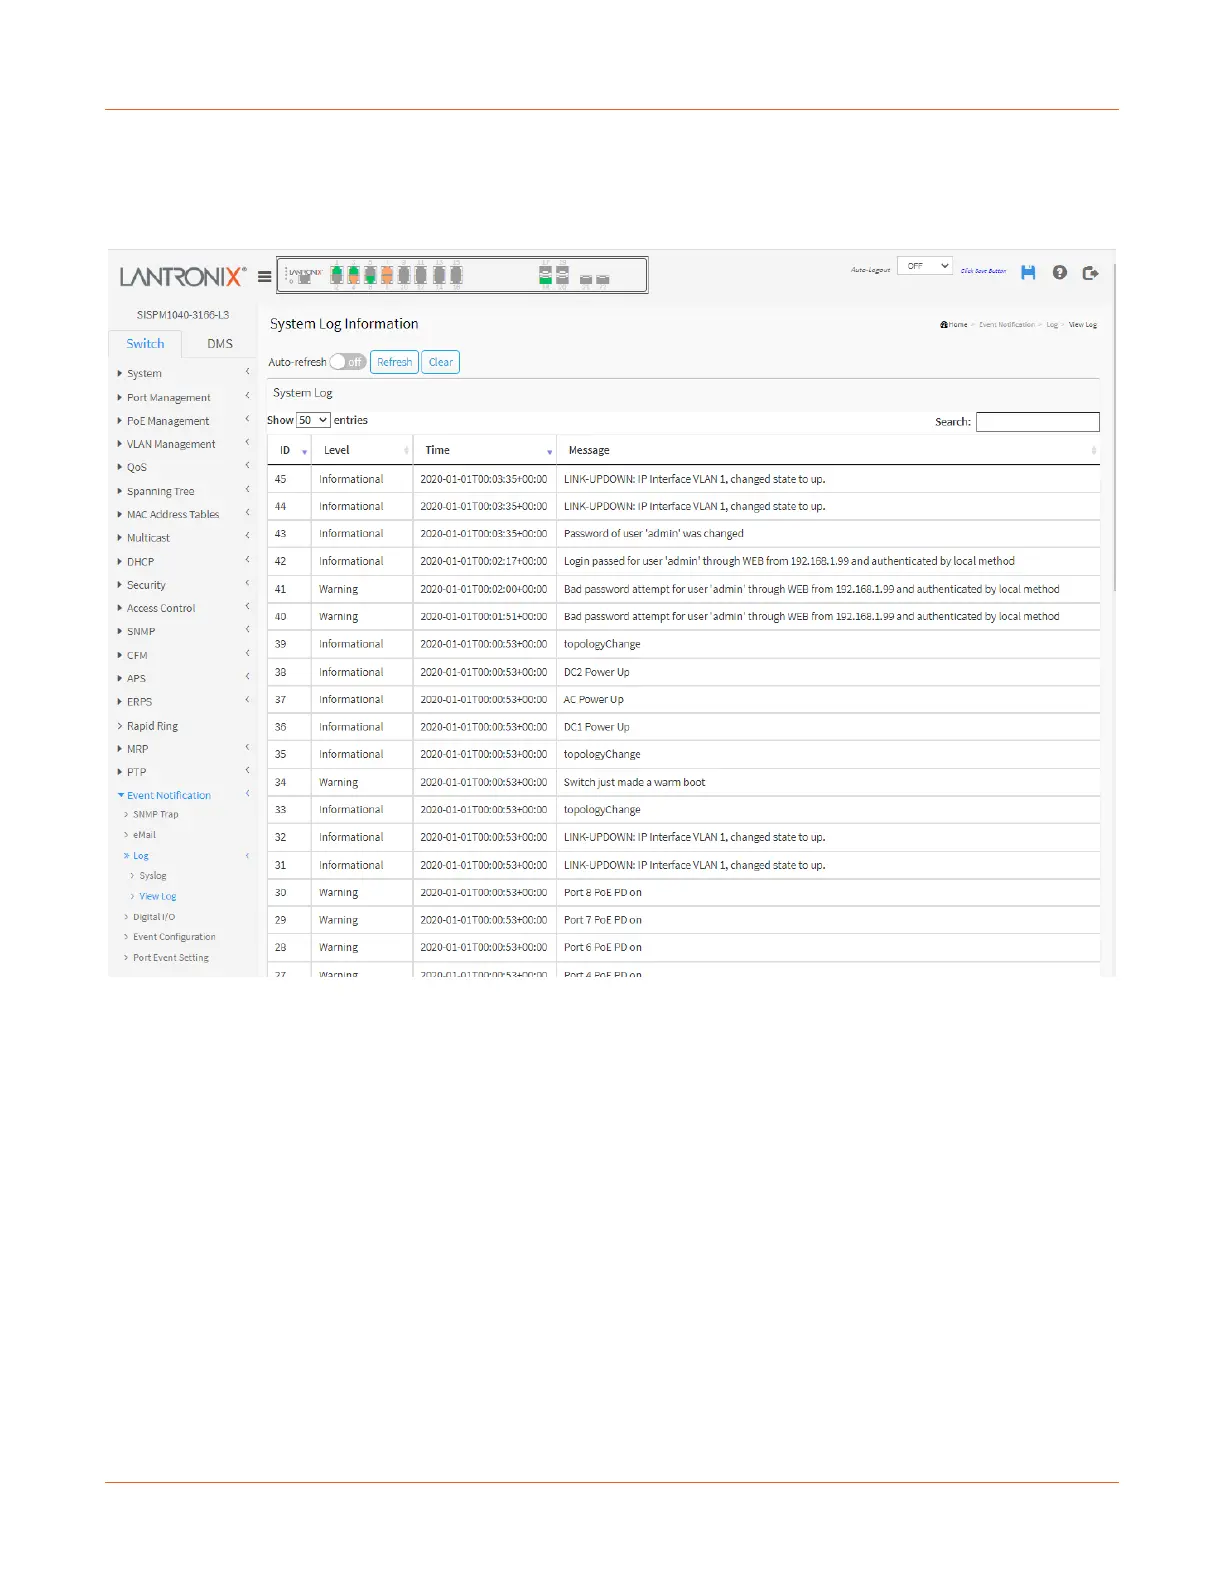Click the Log breadcrumb link

(x=1052, y=325)
